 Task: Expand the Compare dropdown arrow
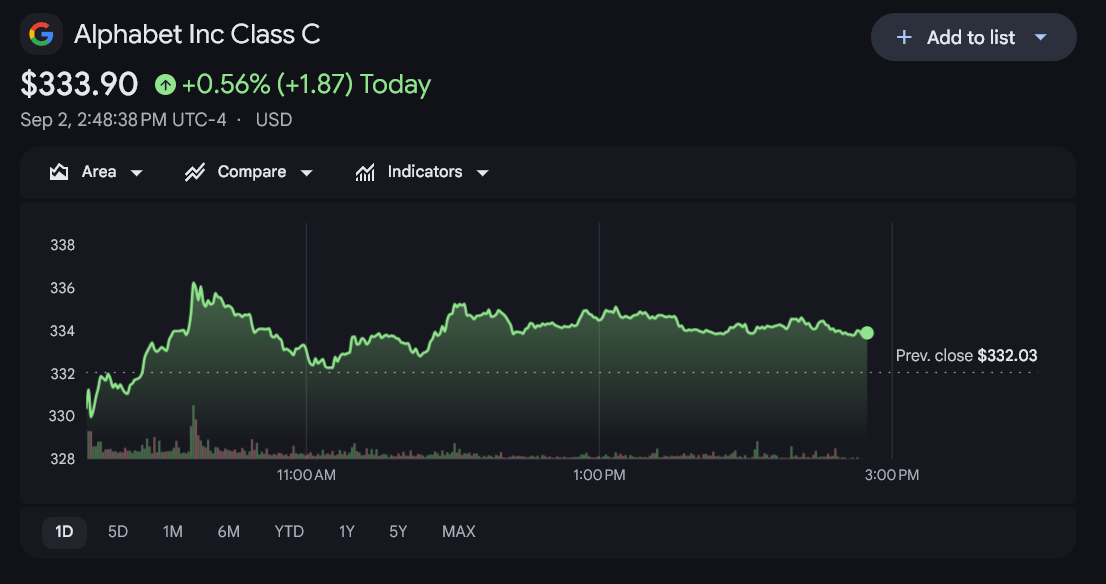pos(306,173)
